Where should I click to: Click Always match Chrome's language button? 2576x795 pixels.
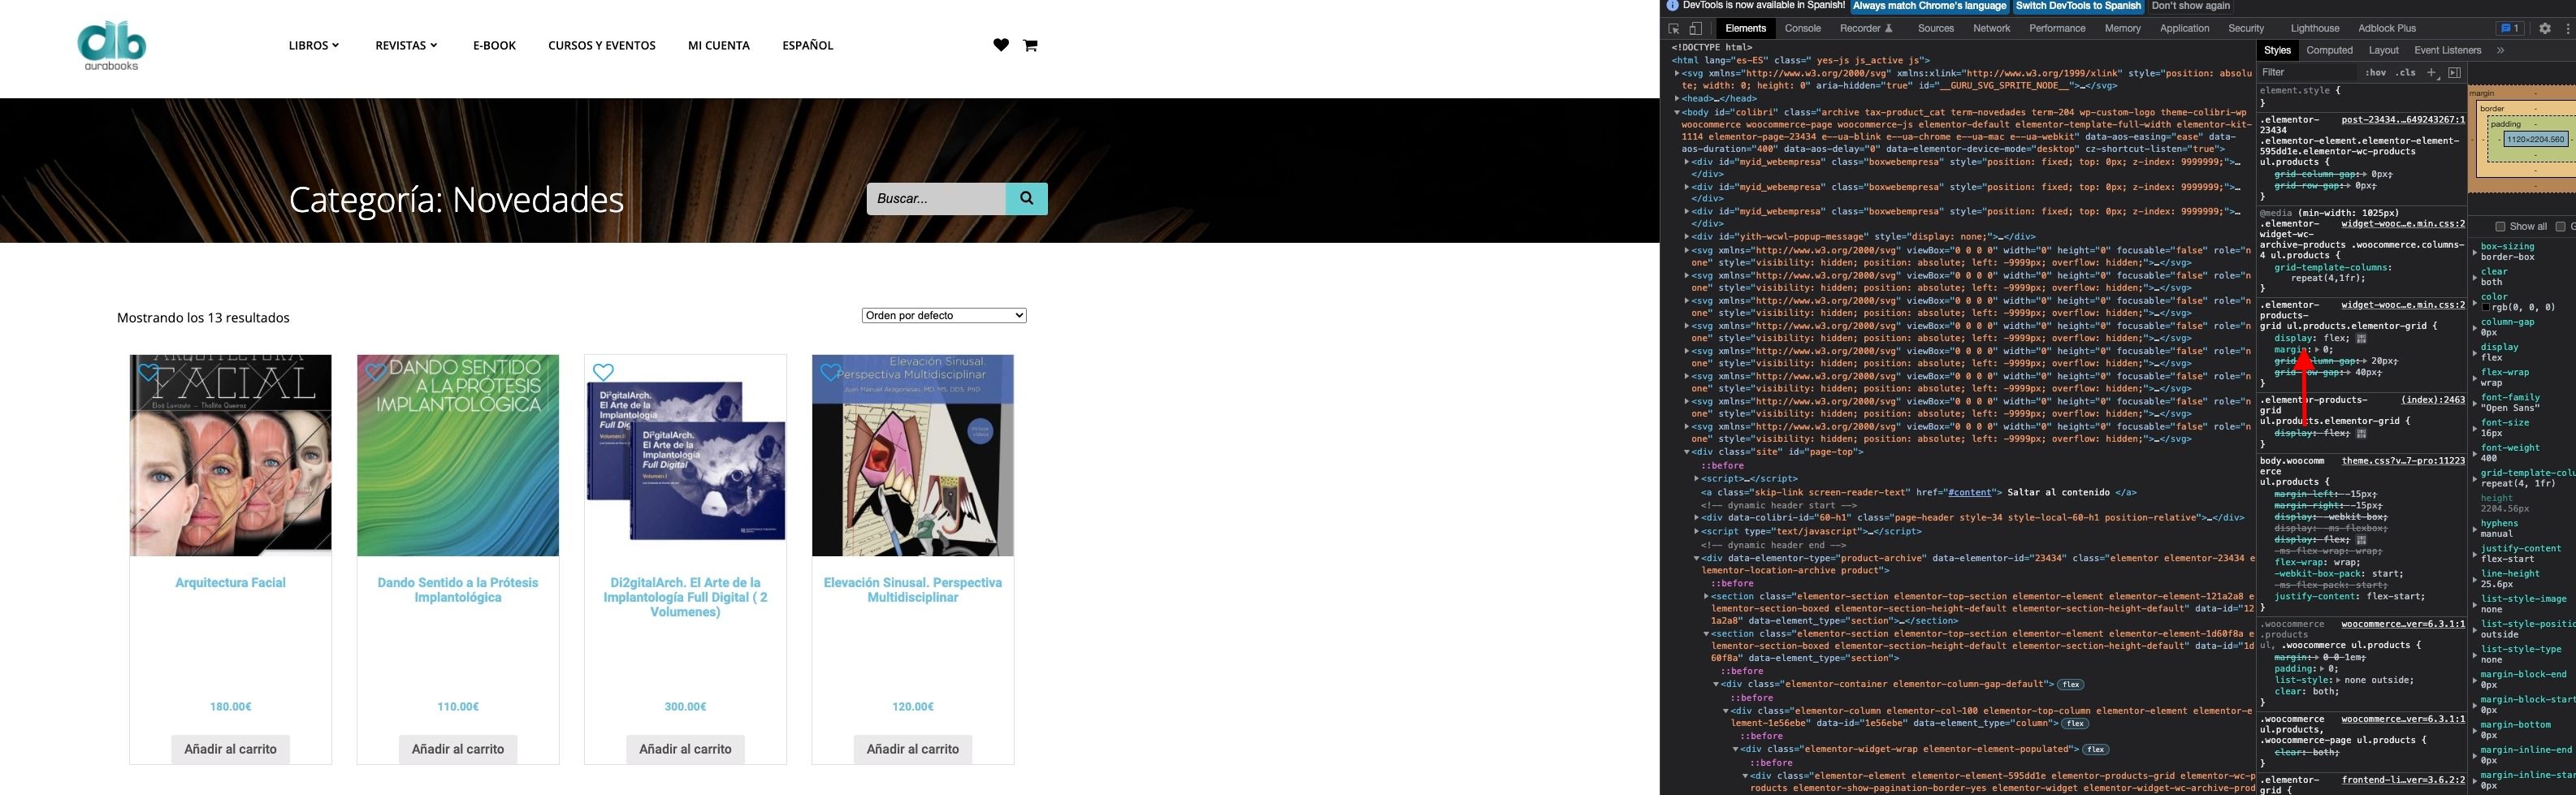[x=1929, y=6]
